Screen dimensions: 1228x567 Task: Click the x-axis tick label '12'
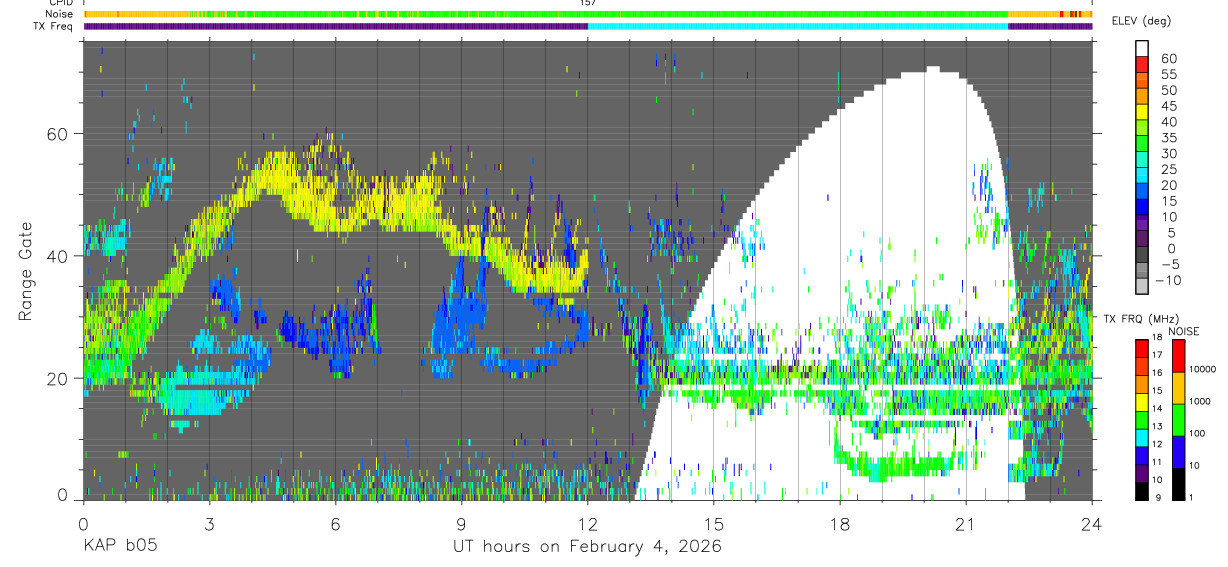point(588,524)
